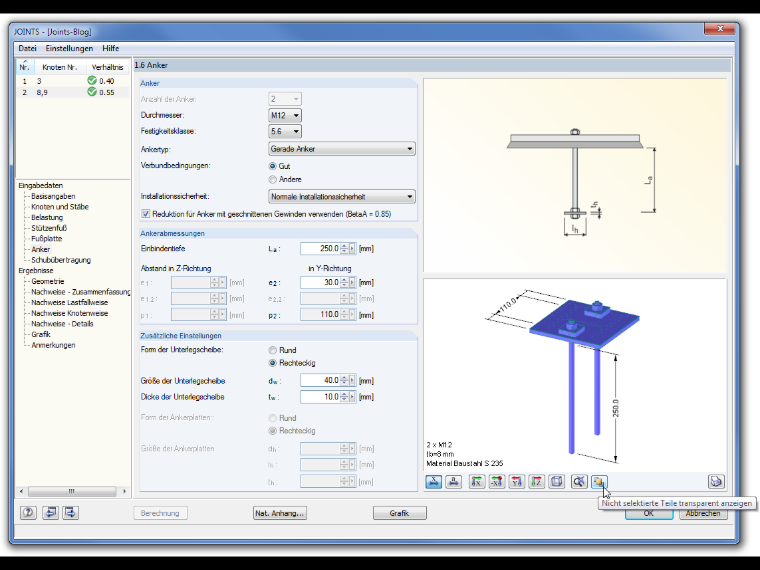Screen dimensions: 760x570
Task: Set view in Z direction
Action: click(x=537, y=481)
